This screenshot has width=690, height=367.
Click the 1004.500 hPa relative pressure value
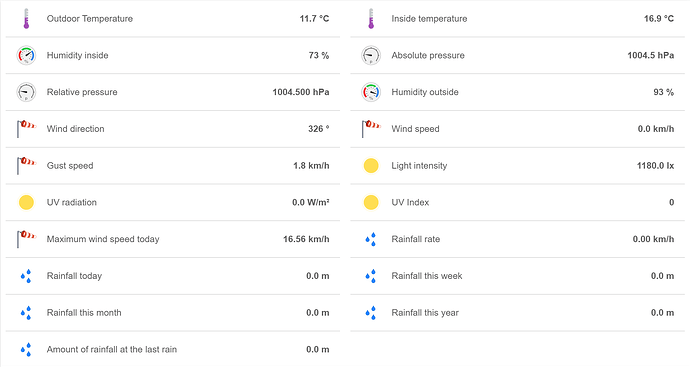301,92
